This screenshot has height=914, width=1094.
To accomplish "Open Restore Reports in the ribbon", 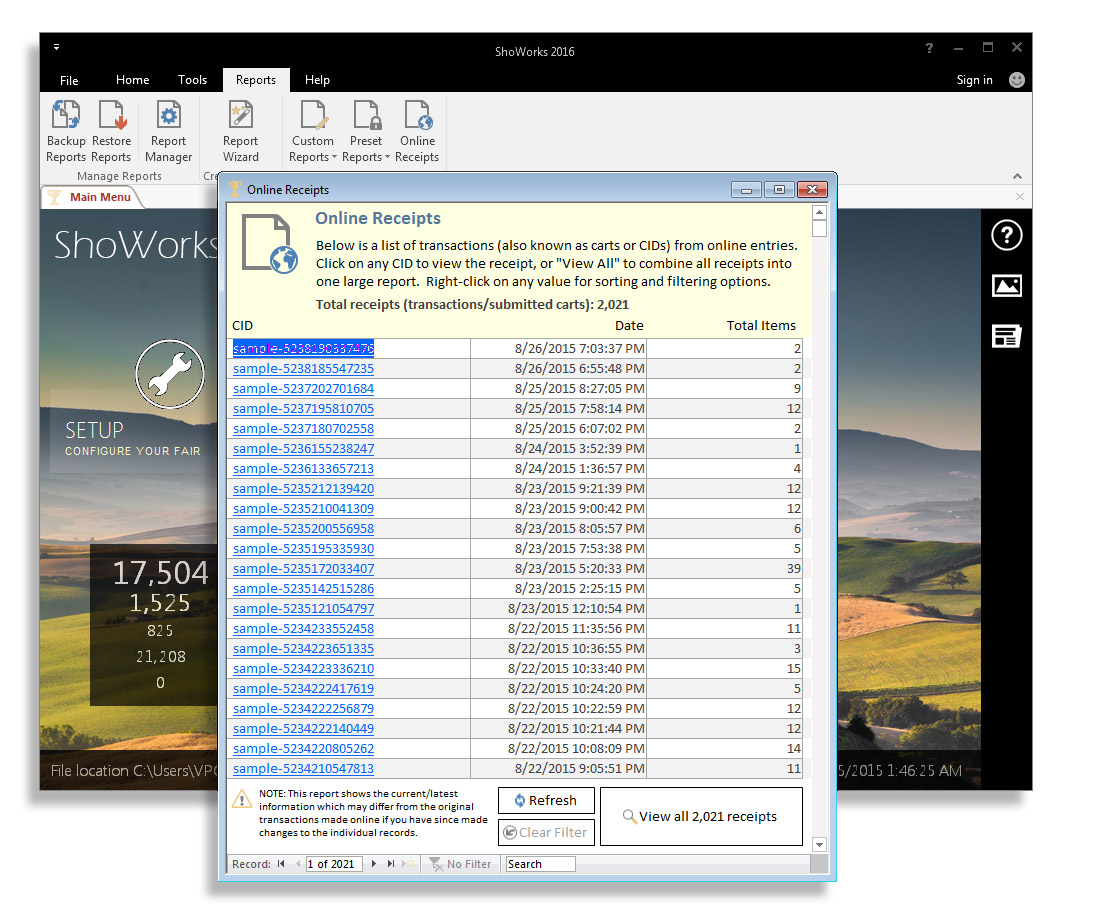I will (x=111, y=131).
